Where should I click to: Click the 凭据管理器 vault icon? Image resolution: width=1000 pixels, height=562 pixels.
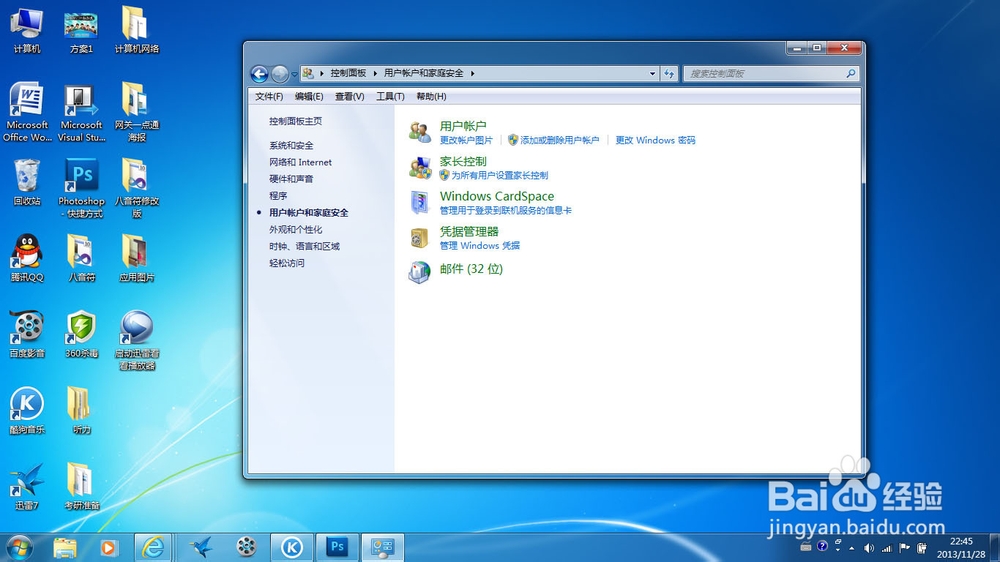pyautogui.click(x=420, y=237)
